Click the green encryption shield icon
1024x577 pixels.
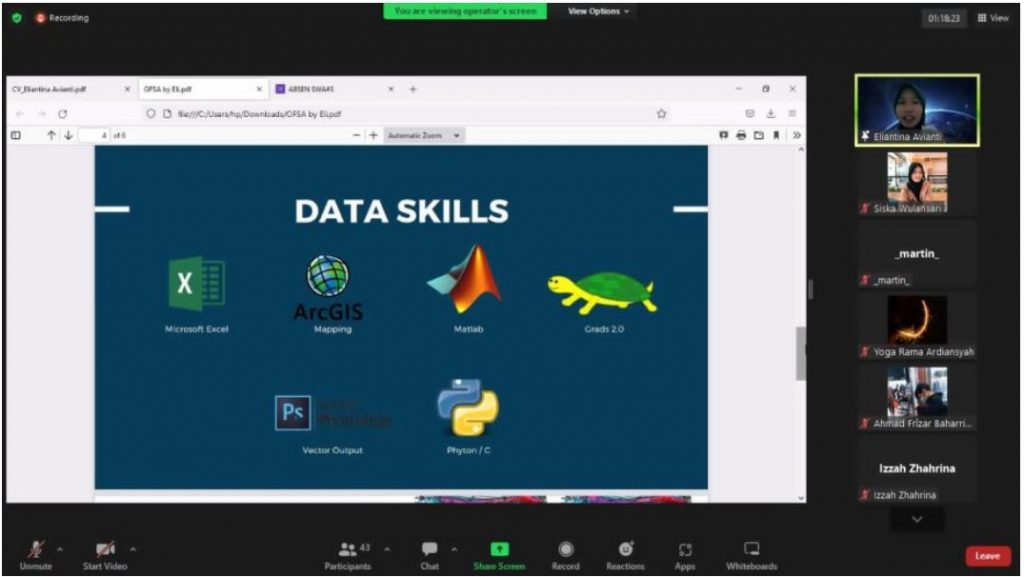click(x=17, y=18)
